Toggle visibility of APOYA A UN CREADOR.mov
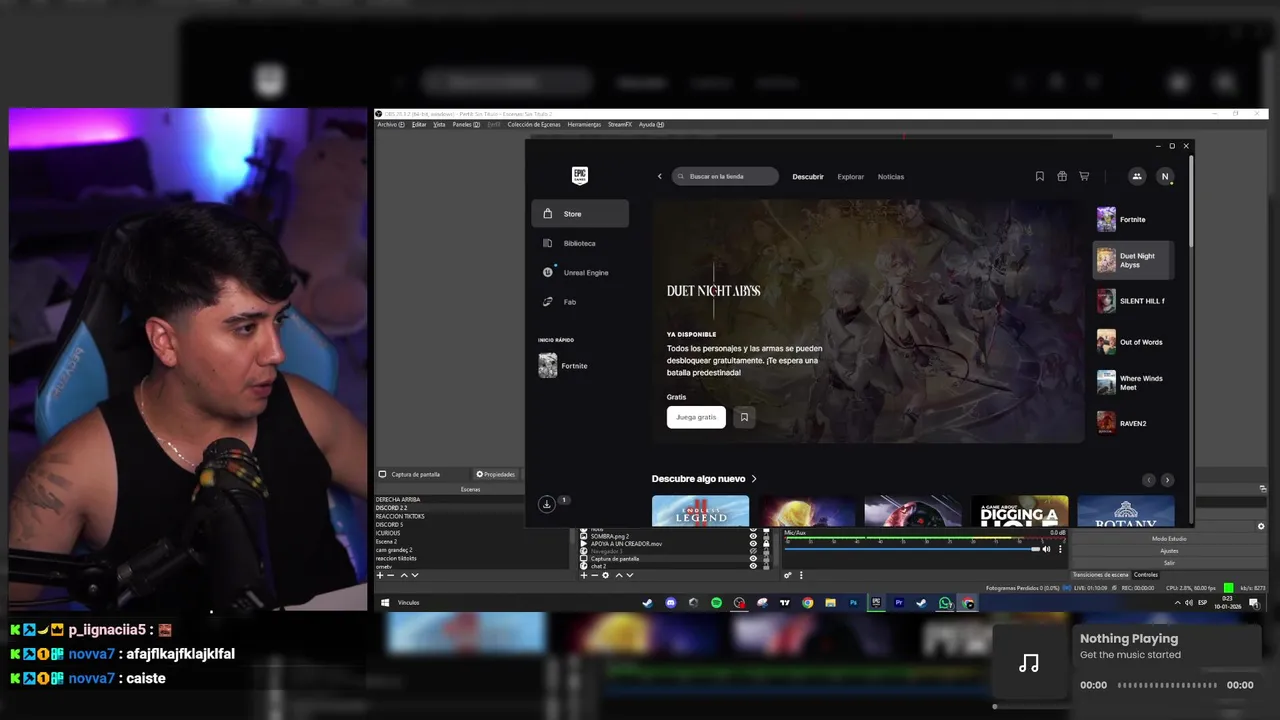 753,544
